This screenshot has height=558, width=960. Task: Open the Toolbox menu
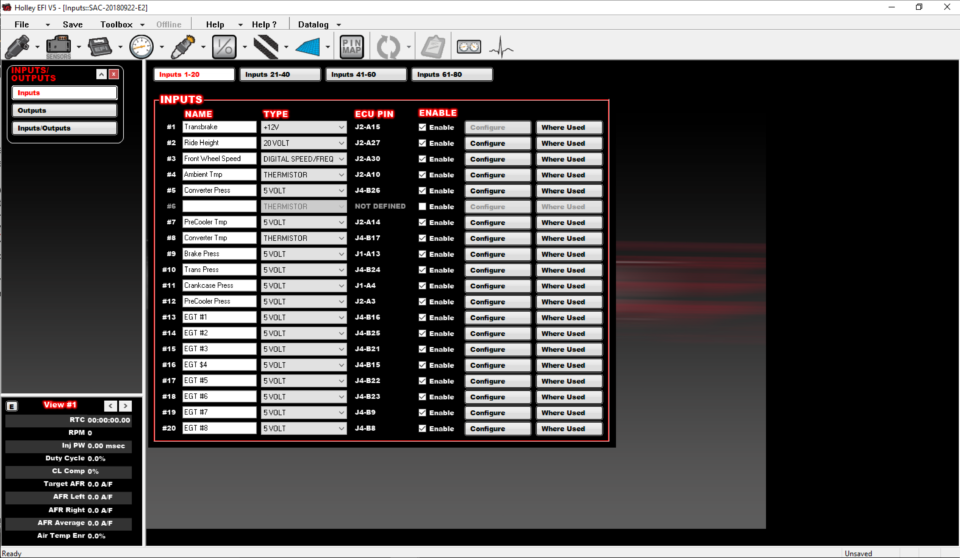tap(116, 25)
